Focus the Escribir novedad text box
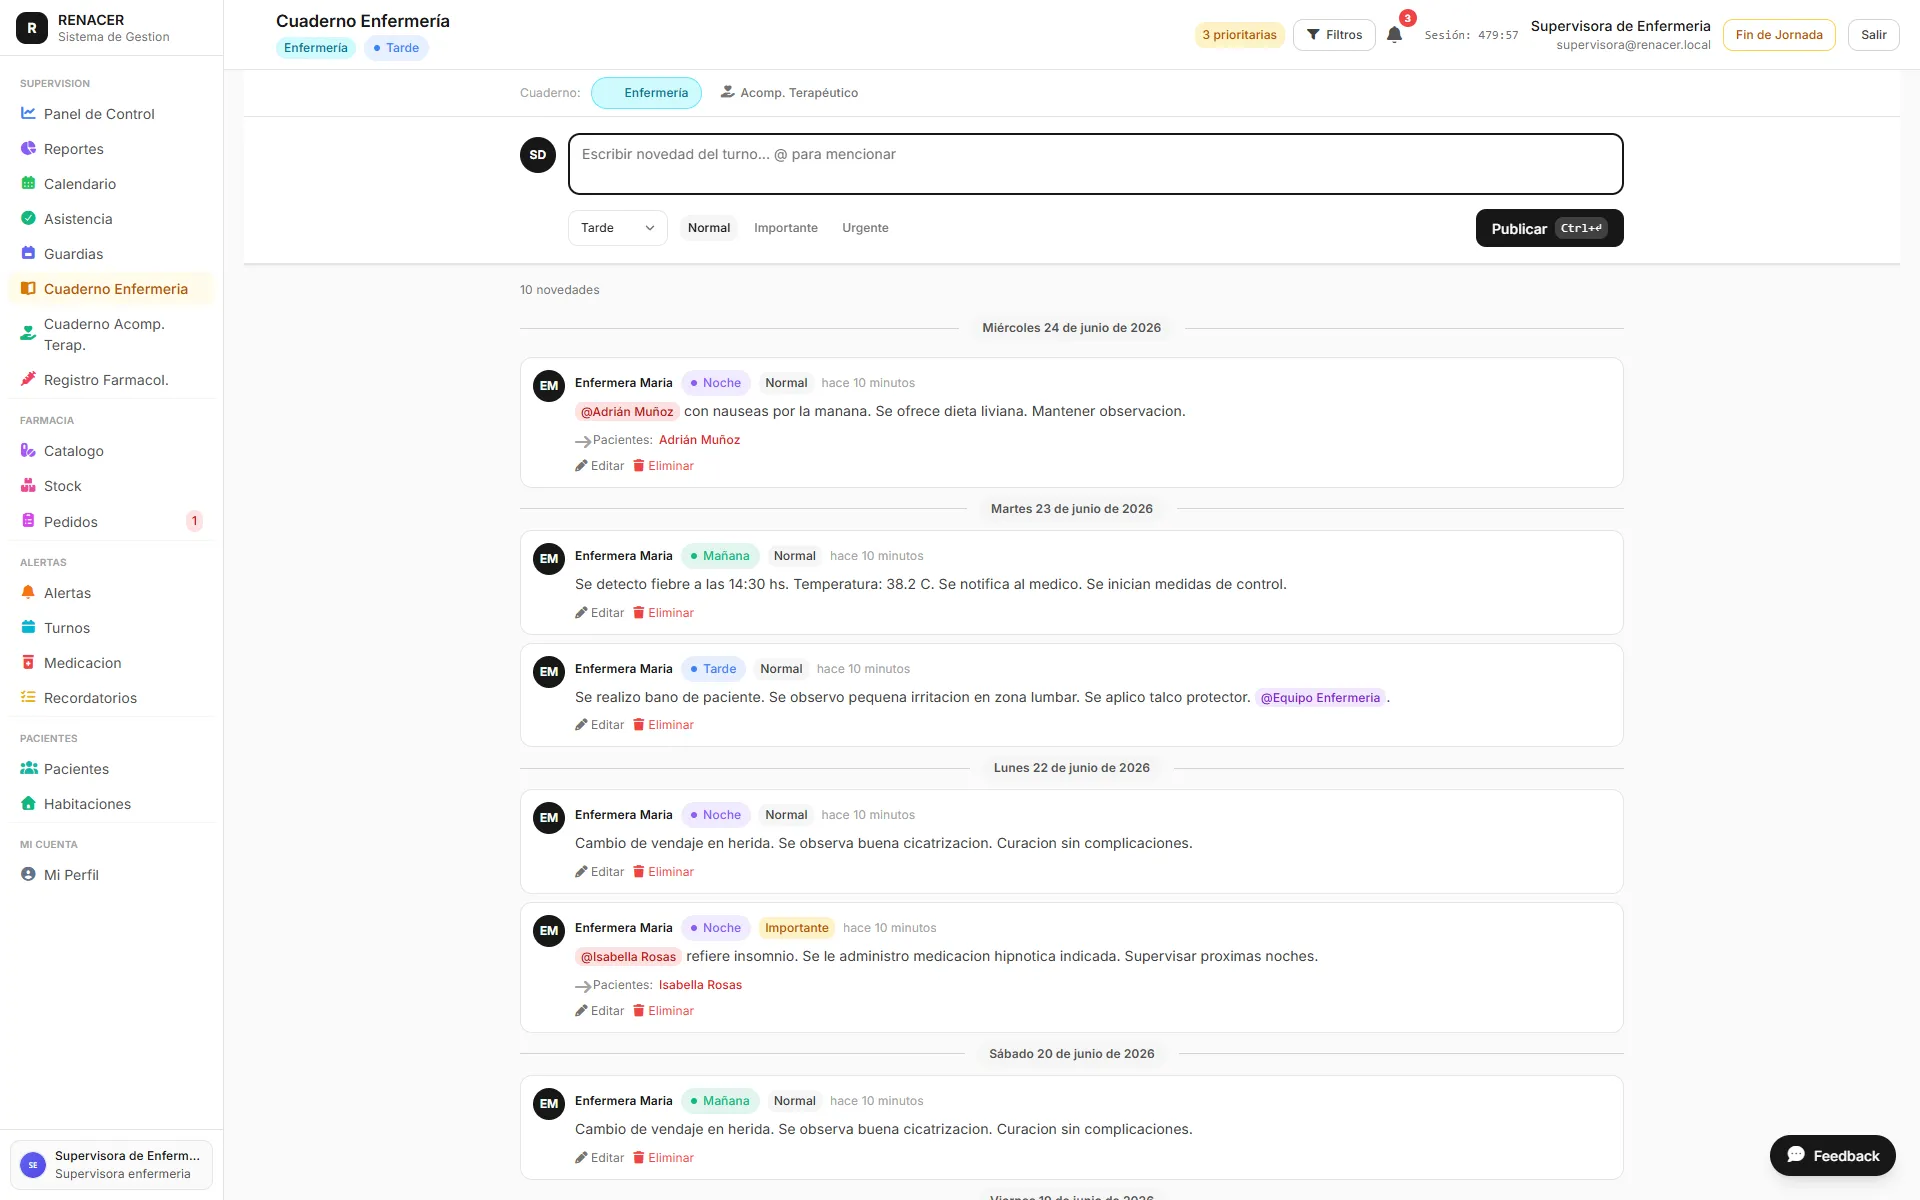Screen dimensions: 1920x1200 coord(1095,164)
